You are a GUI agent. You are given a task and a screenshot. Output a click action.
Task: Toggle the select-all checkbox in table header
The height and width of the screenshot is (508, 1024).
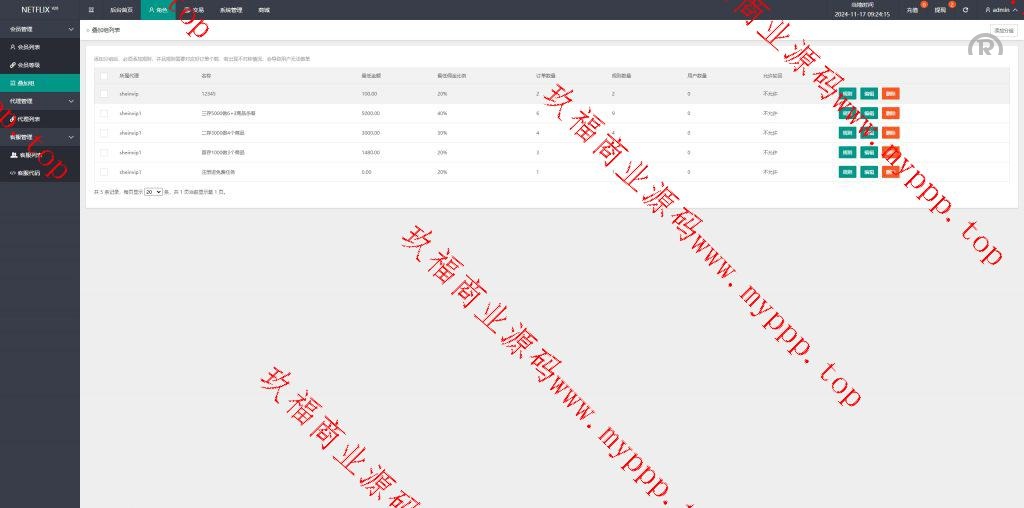pos(104,75)
